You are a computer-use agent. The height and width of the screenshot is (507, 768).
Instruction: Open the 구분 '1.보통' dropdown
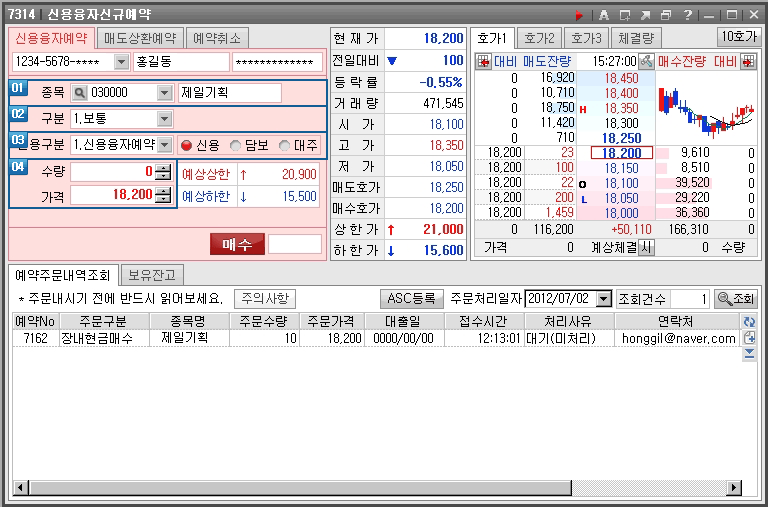click(x=165, y=119)
